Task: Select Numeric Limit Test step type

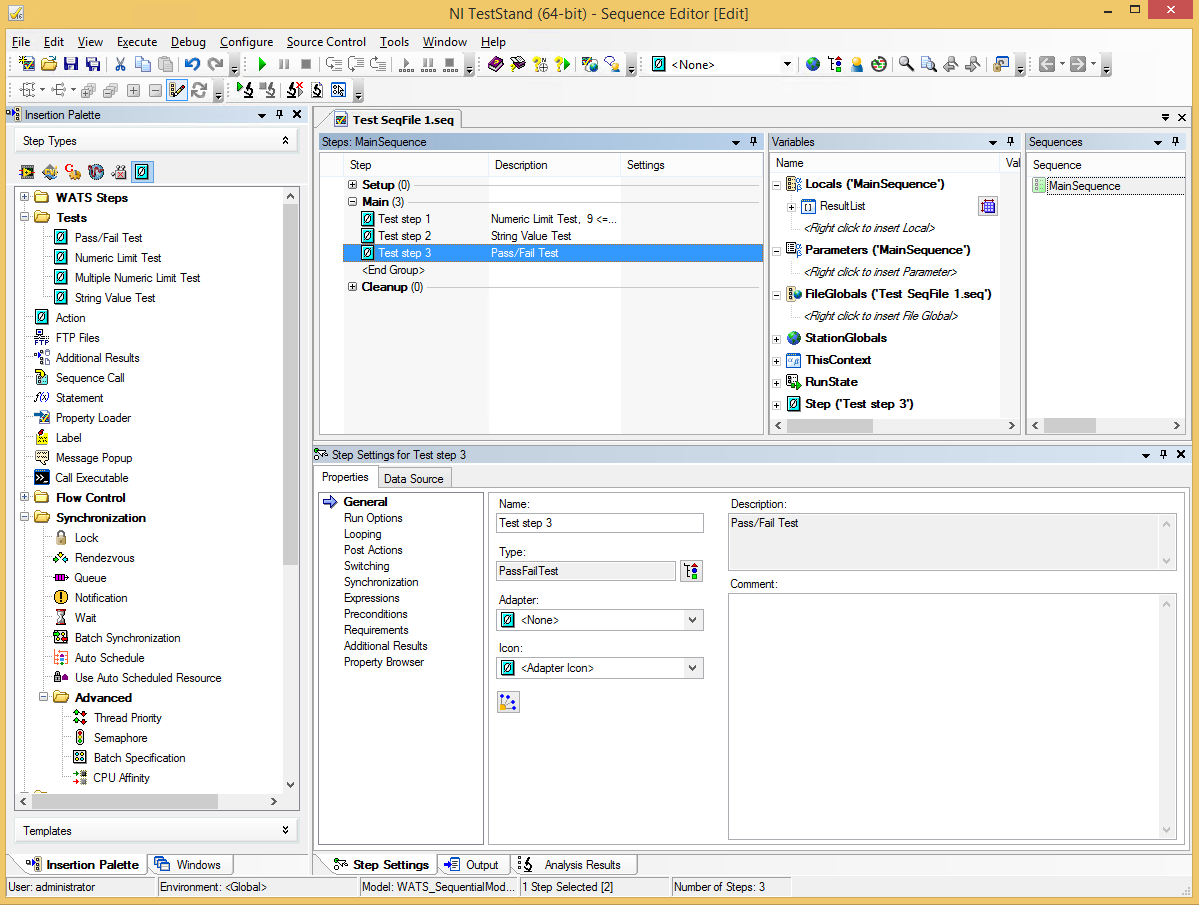Action: 118,258
